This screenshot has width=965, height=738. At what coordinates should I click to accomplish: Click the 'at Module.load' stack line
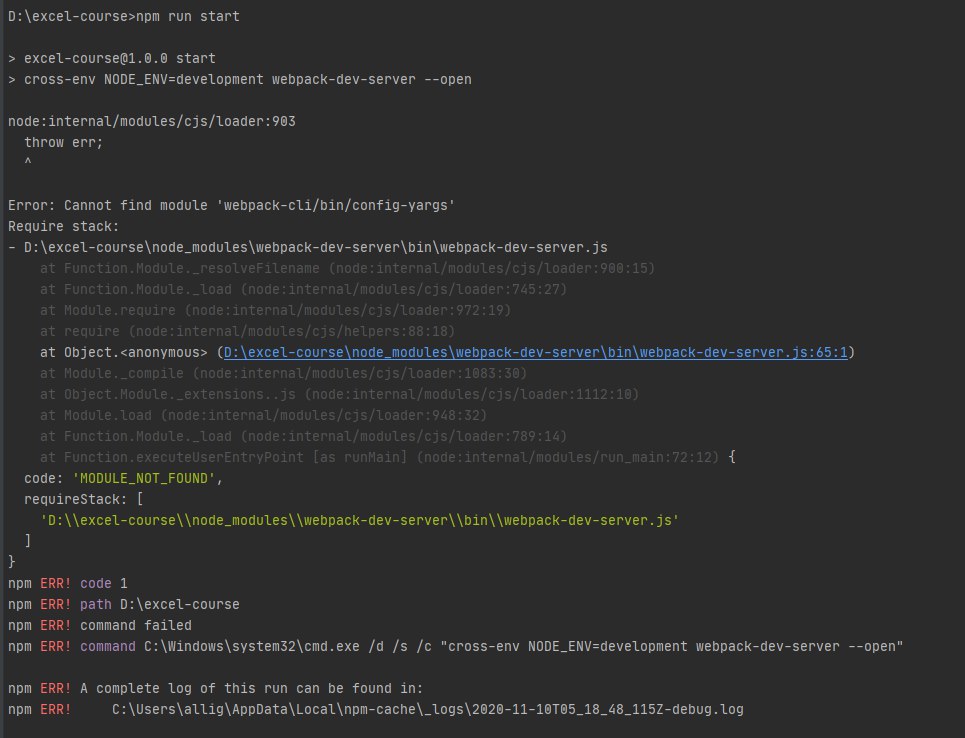pos(263,415)
